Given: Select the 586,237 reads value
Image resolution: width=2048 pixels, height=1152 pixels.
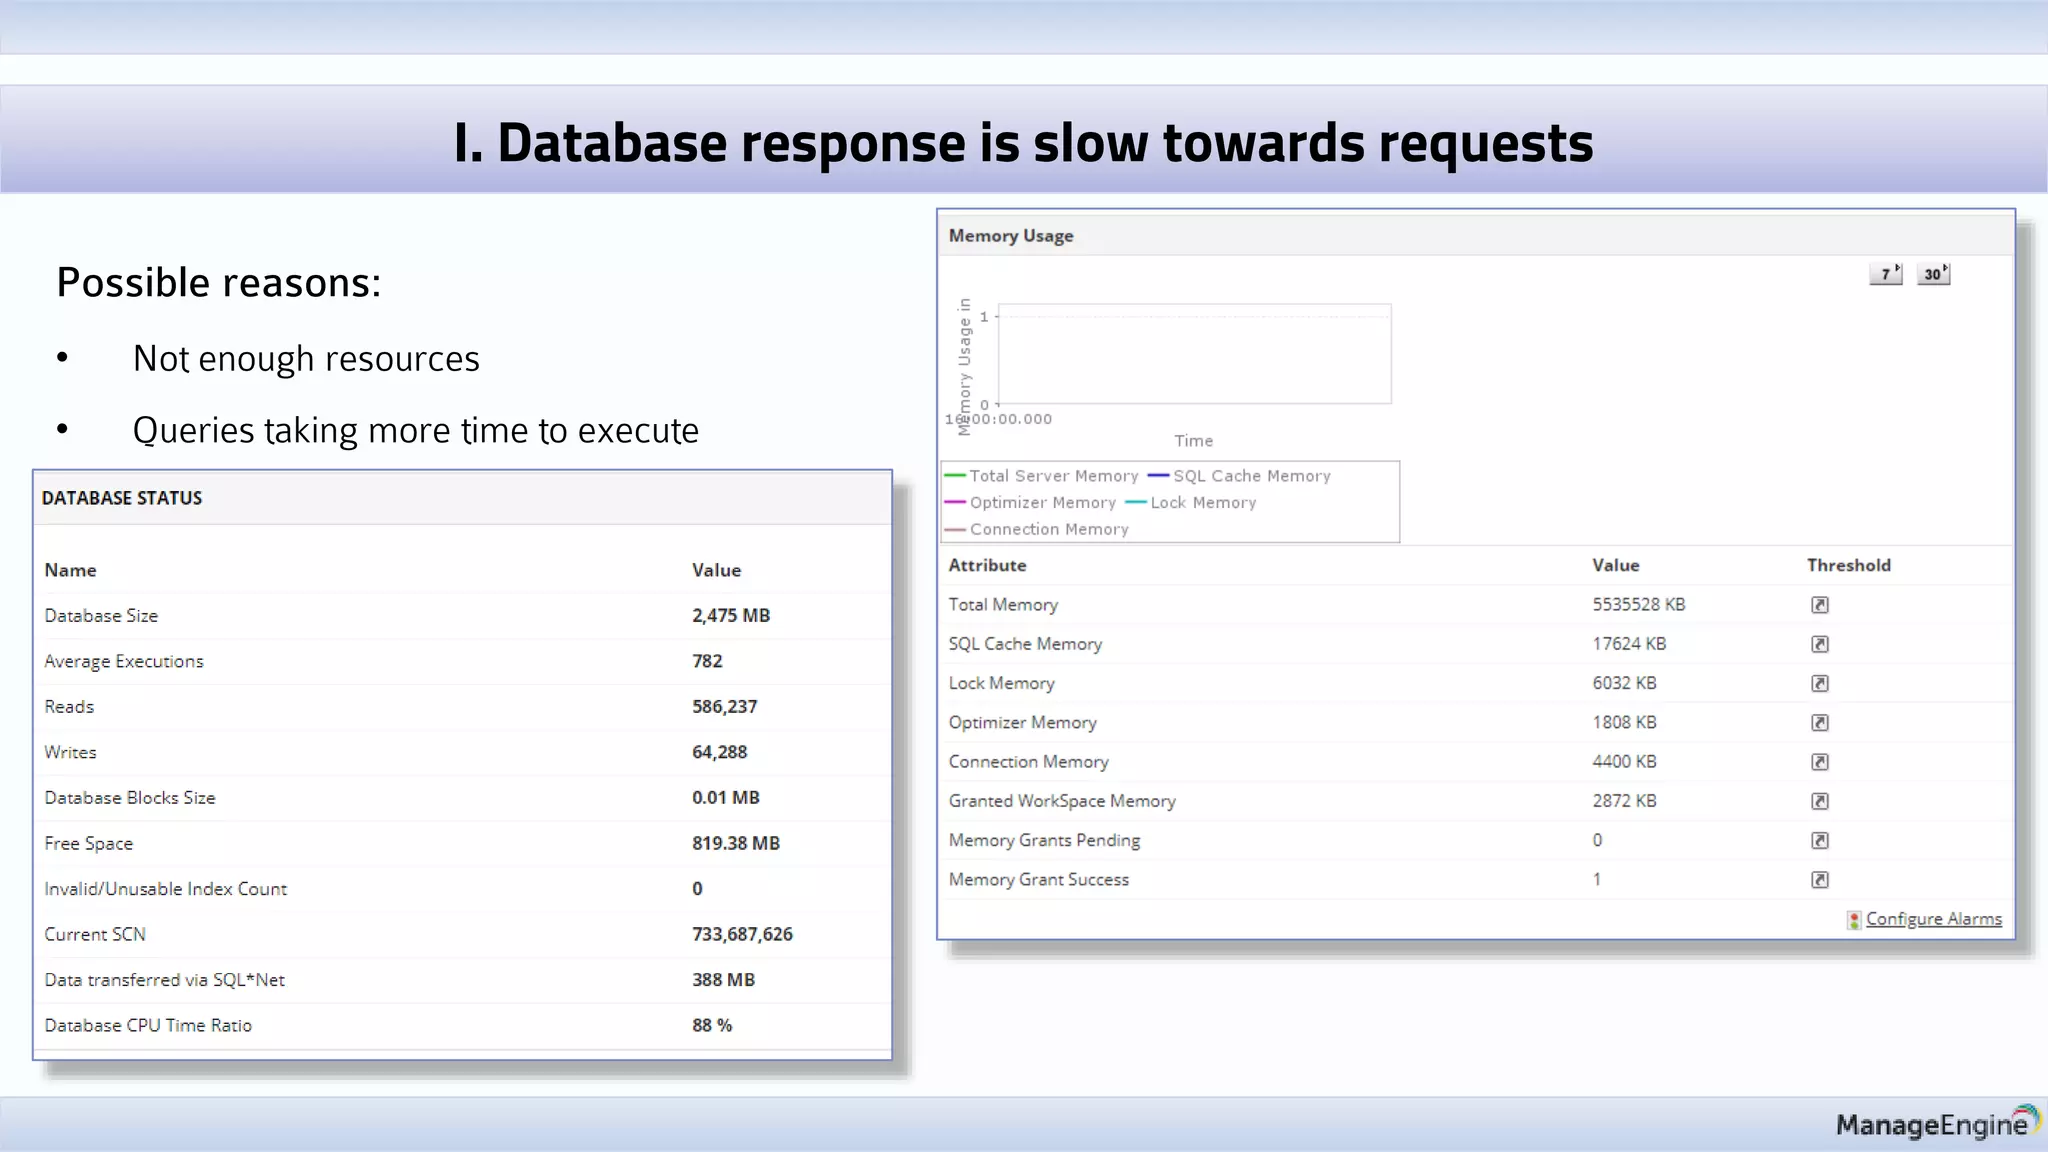Looking at the screenshot, I should pyautogui.click(x=725, y=707).
